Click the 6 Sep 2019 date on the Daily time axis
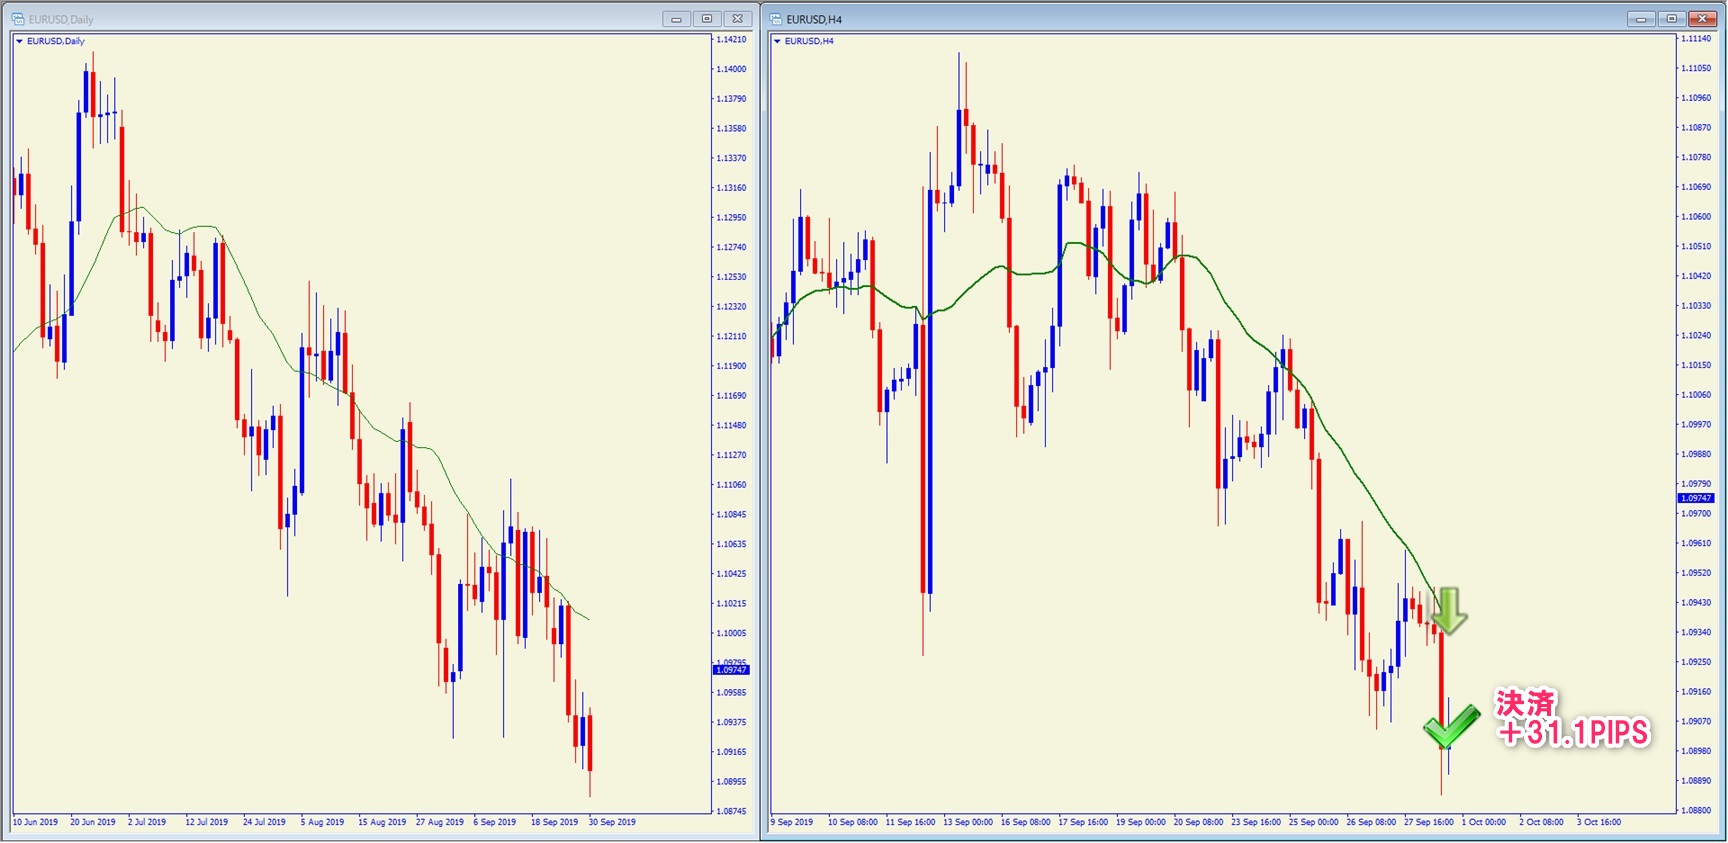1728x843 pixels. coord(494,822)
